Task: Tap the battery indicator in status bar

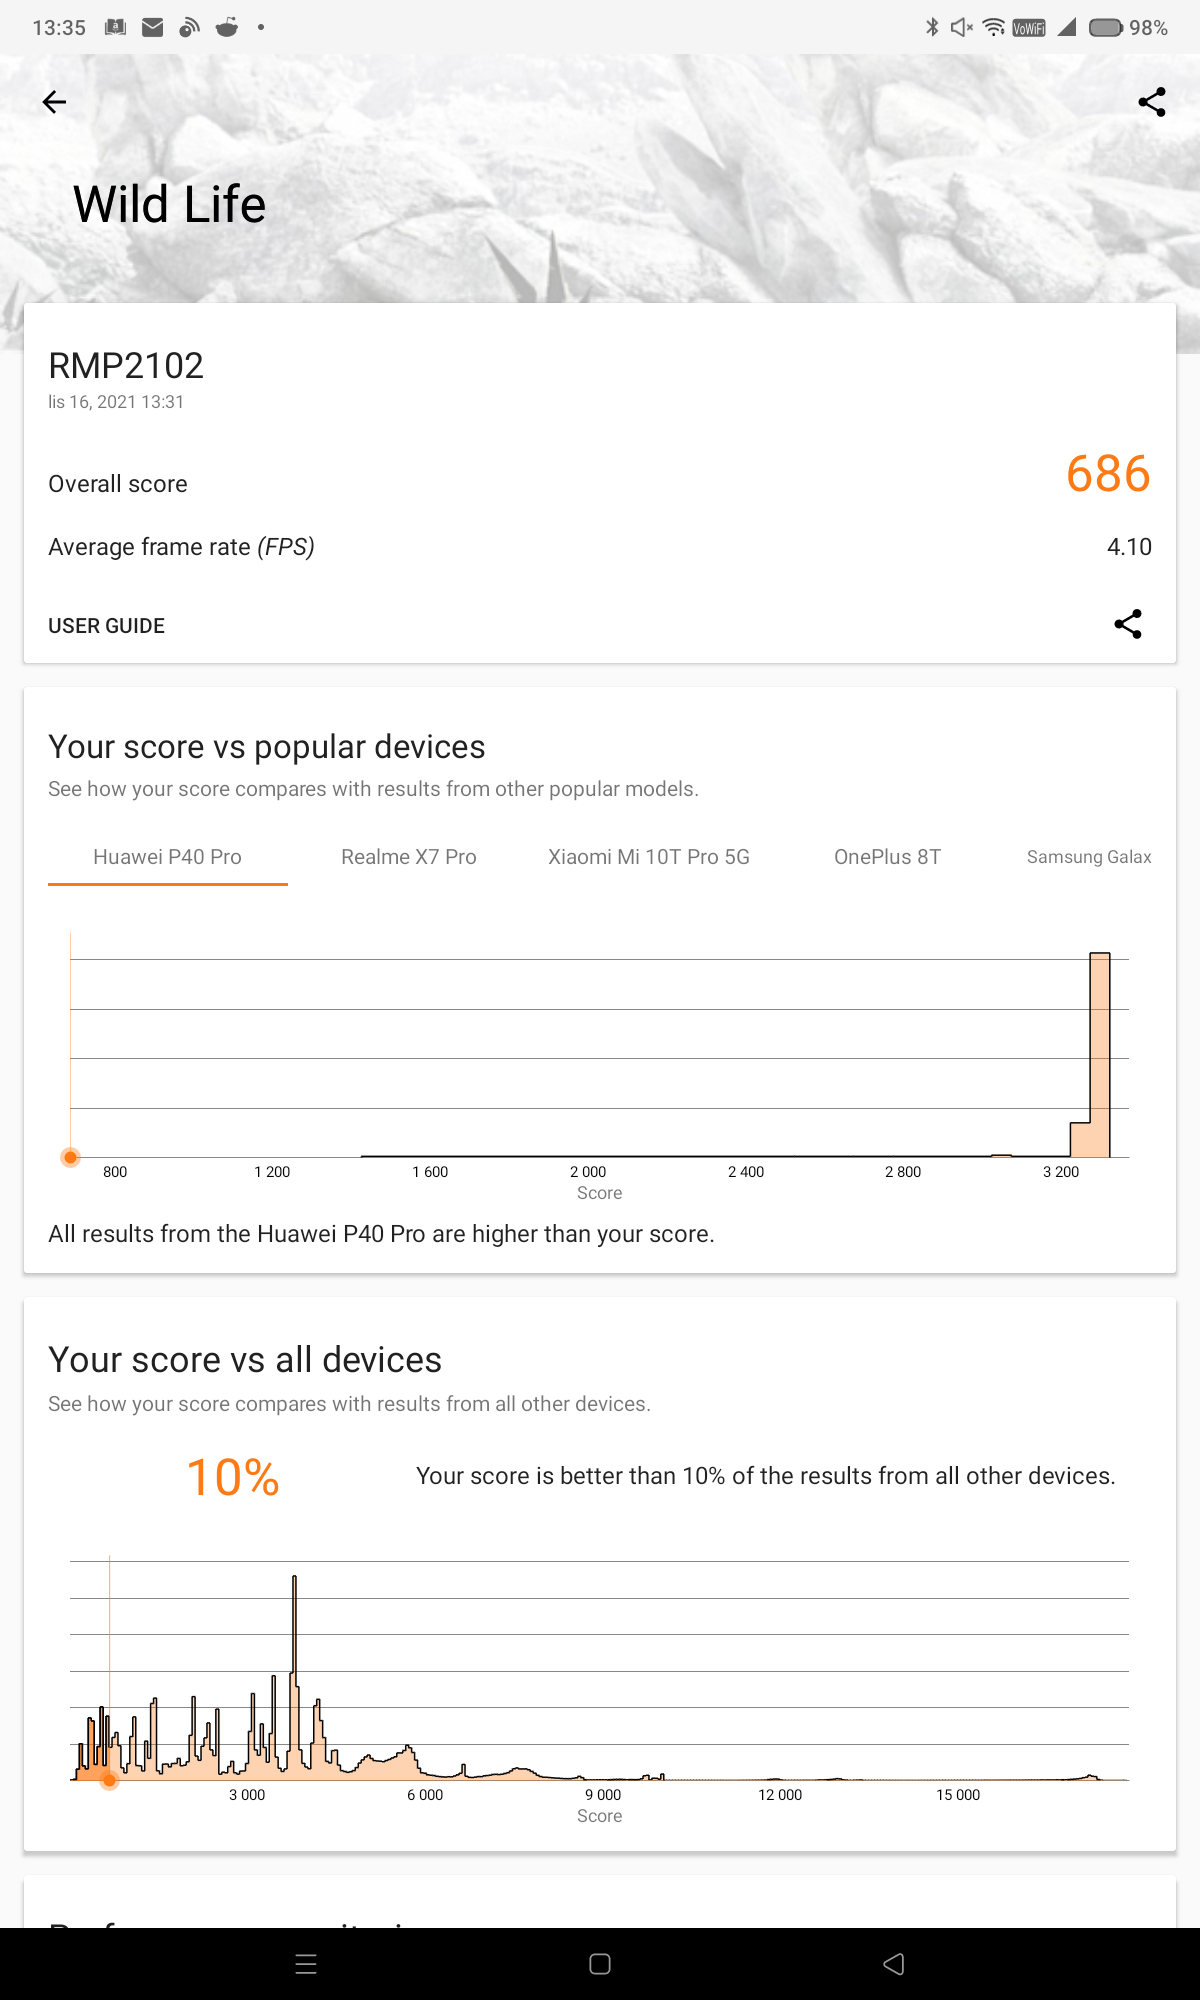Action: (1105, 28)
